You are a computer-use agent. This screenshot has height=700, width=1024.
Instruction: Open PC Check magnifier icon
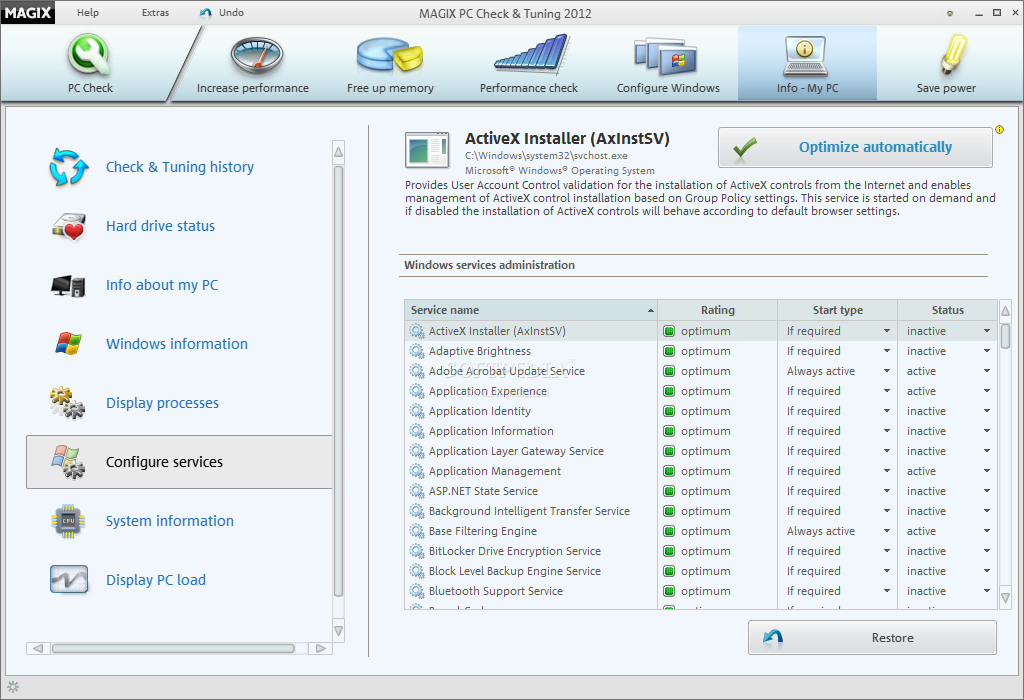click(x=90, y=56)
